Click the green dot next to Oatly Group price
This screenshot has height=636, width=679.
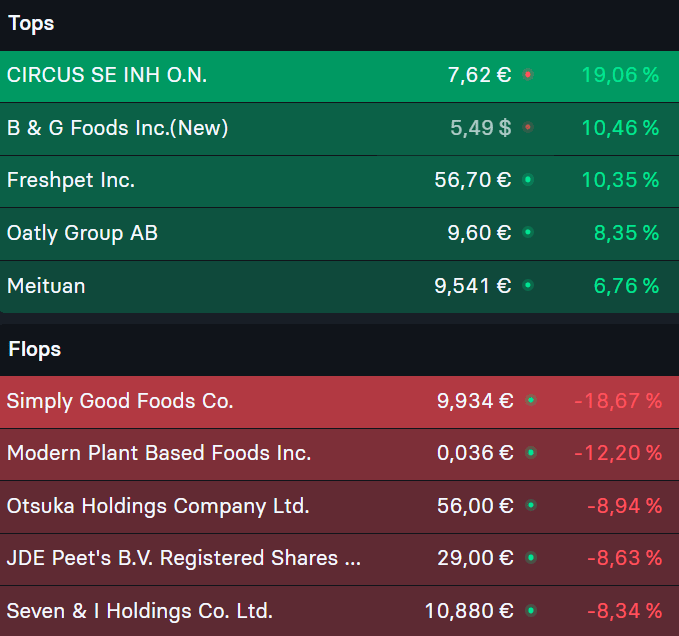[528, 232]
